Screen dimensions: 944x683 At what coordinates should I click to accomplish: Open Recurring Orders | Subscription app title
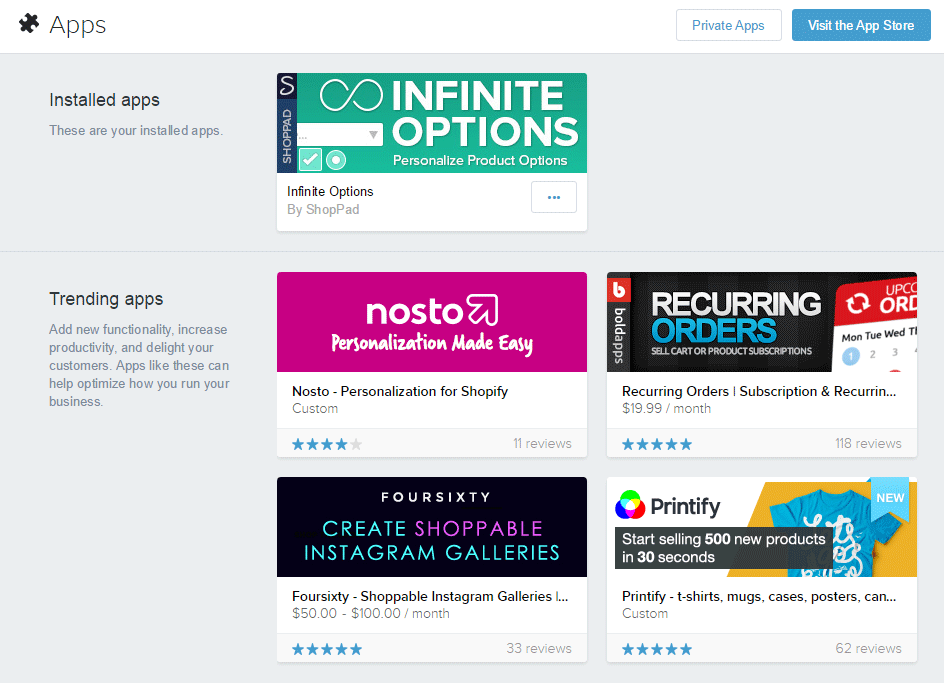tap(759, 391)
